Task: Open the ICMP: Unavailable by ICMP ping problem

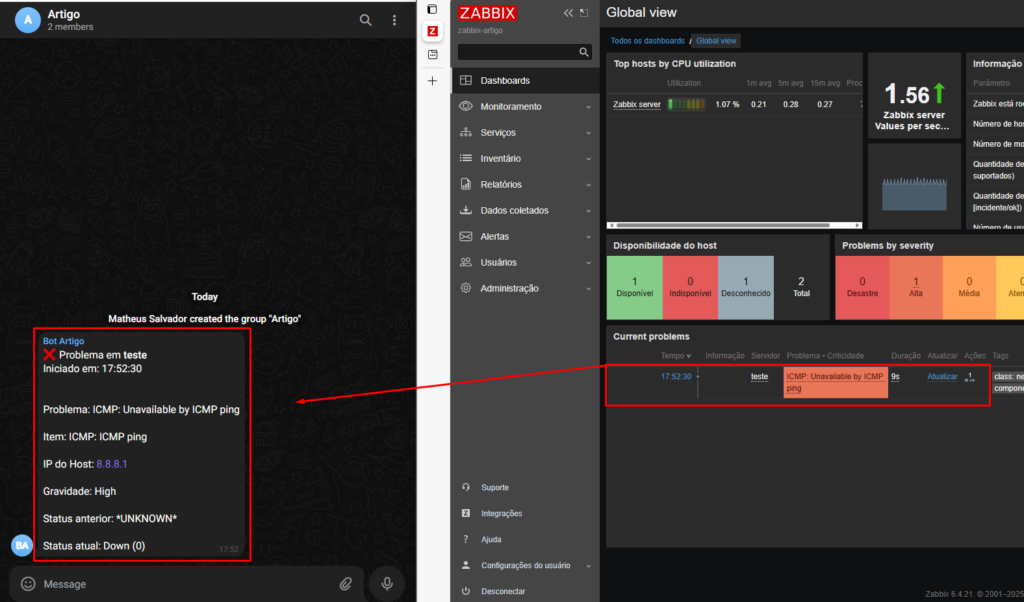Action: click(x=835, y=383)
